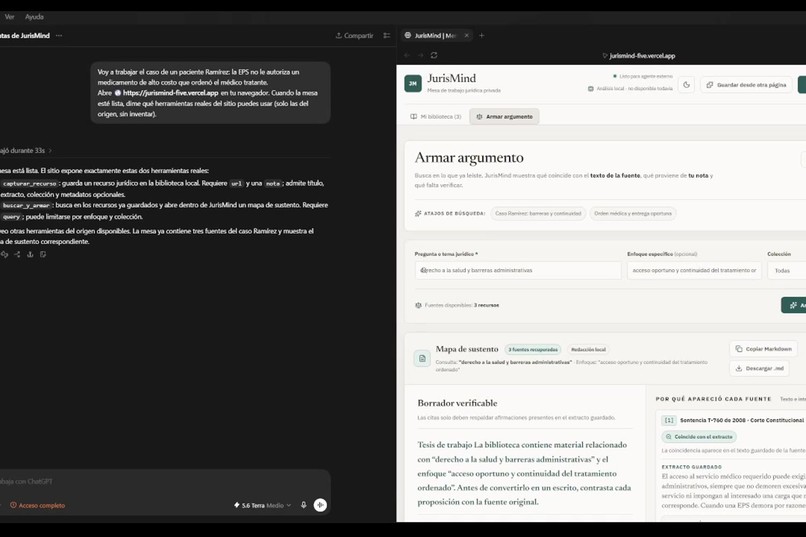Start voice mode with the white waveform button
Screen dimensions: 806x537
coord(320,505)
